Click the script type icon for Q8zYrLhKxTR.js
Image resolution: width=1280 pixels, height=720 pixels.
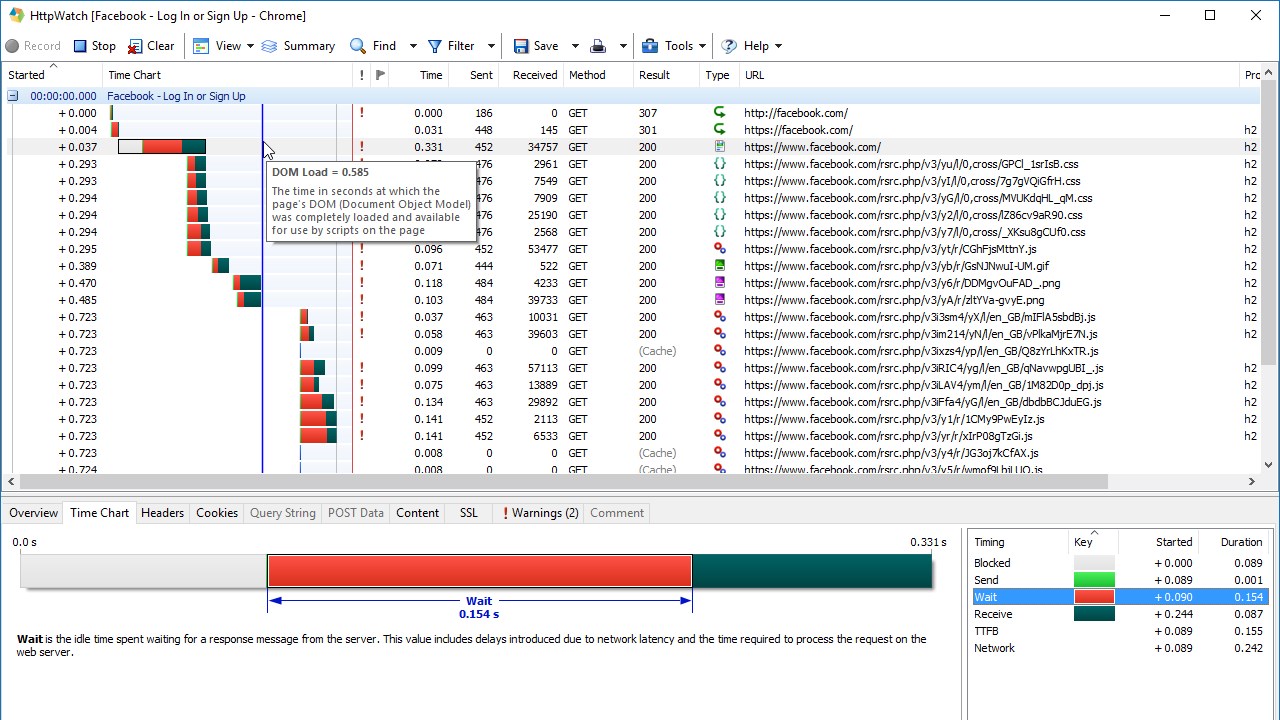[719, 351]
